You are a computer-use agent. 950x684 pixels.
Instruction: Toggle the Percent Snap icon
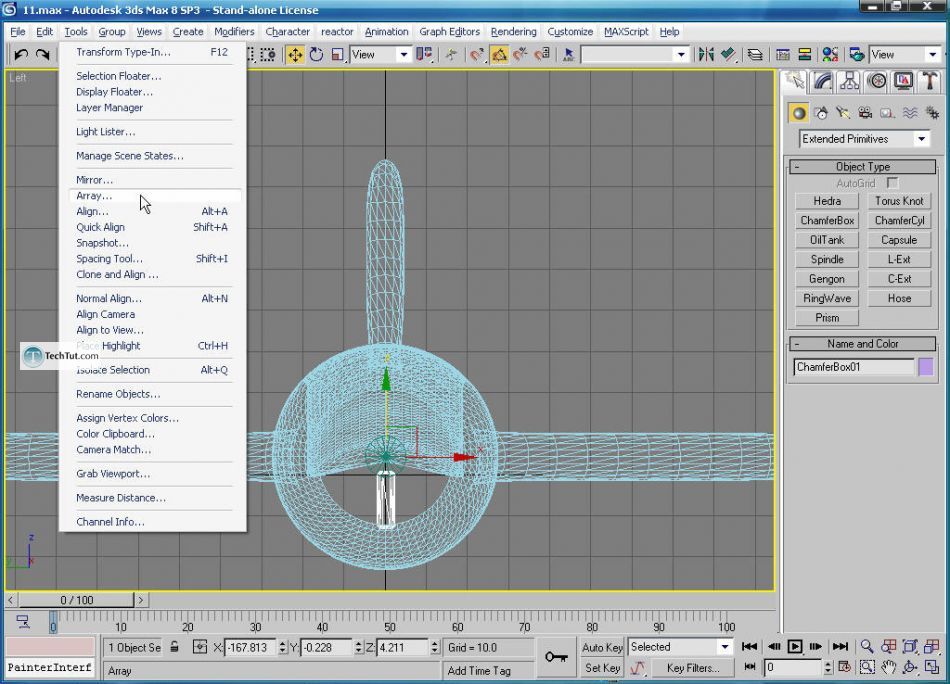(520, 55)
